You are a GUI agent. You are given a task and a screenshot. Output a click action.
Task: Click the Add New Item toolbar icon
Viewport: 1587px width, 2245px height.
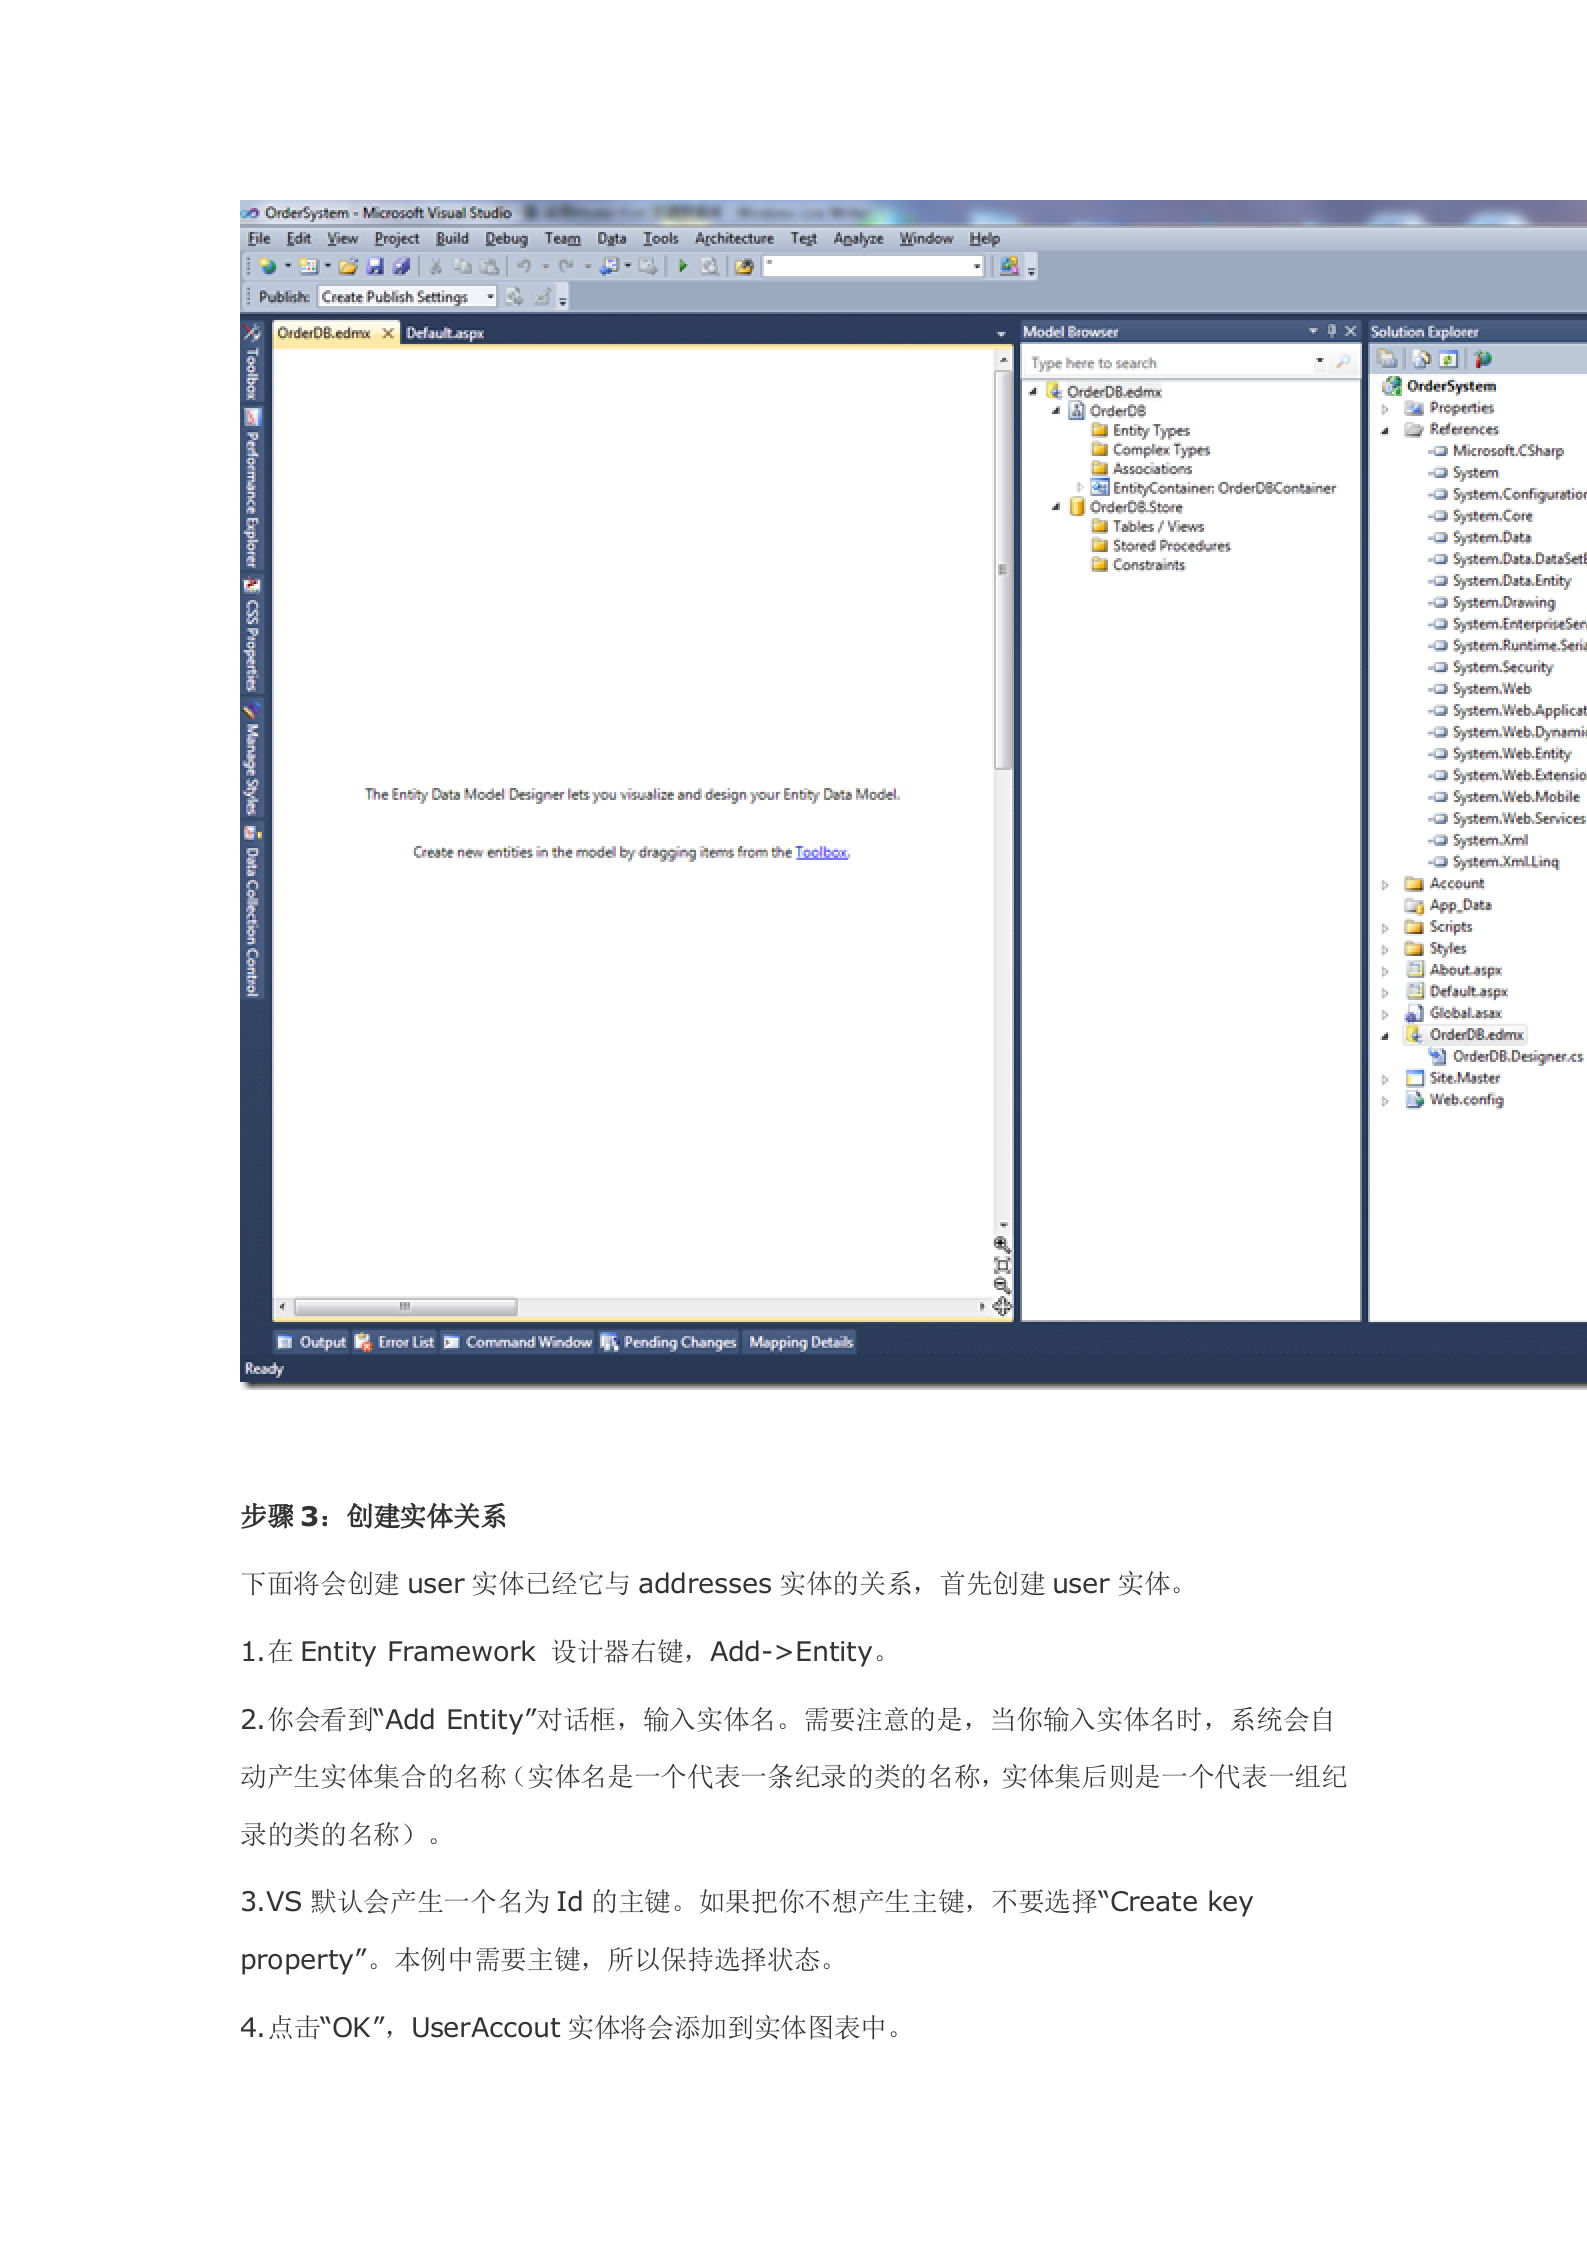tap(308, 266)
